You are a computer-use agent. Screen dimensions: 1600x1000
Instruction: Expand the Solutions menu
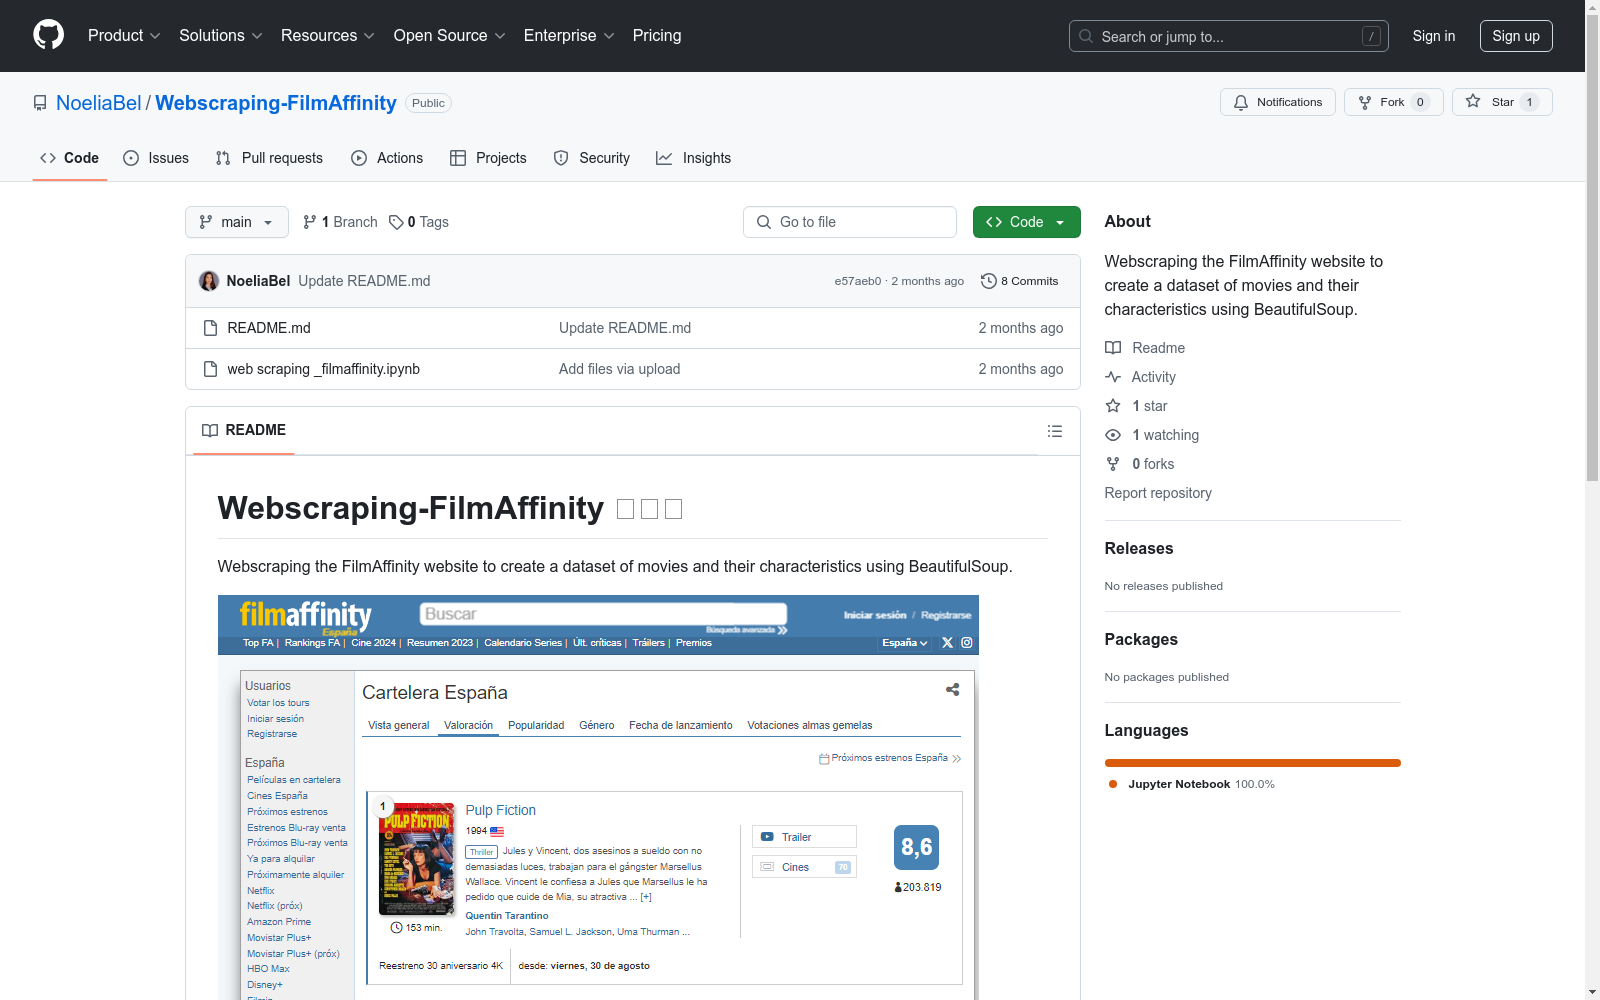(x=221, y=35)
